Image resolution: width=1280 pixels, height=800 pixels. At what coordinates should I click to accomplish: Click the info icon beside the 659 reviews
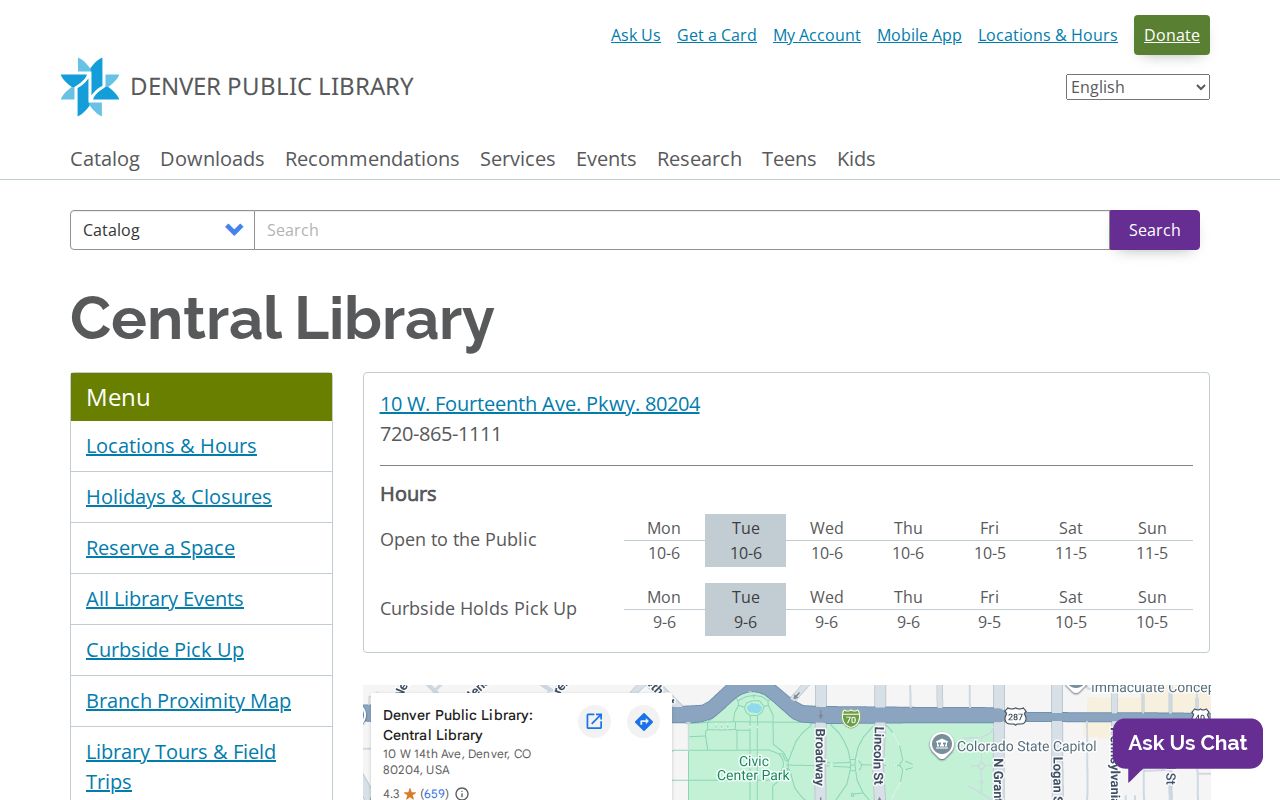tap(462, 794)
